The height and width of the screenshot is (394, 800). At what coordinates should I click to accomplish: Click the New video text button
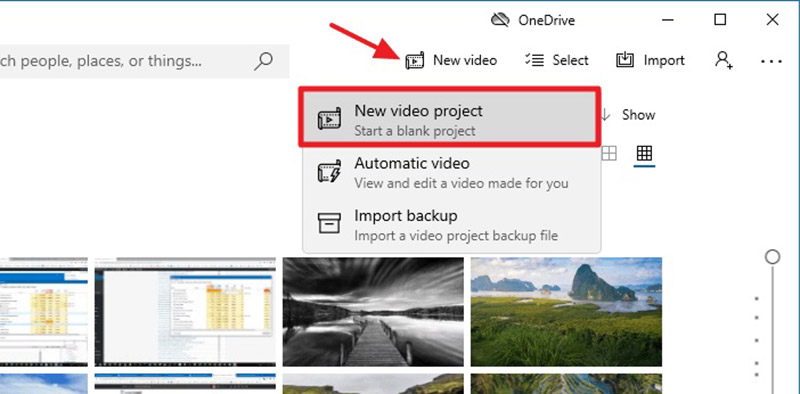pyautogui.click(x=465, y=60)
